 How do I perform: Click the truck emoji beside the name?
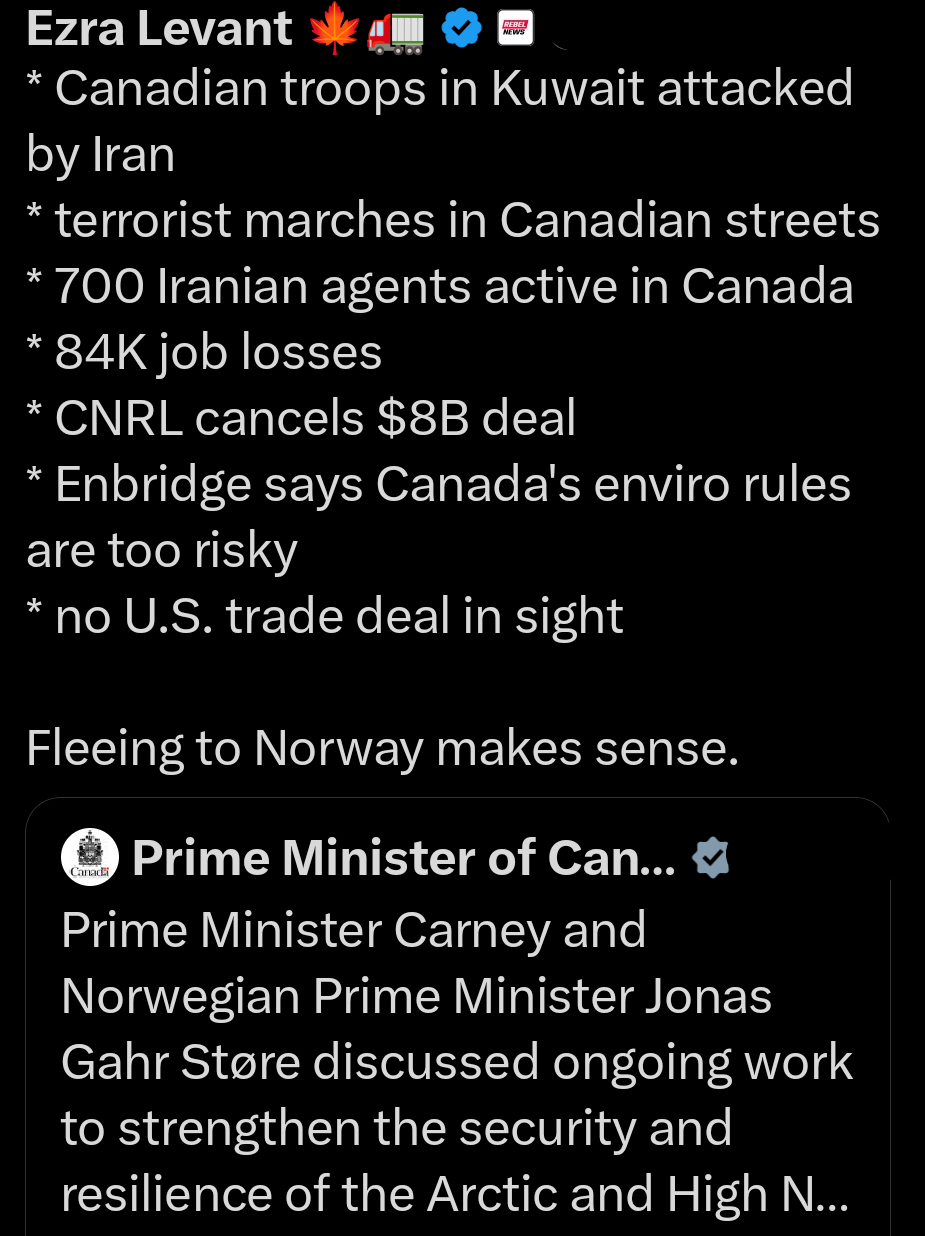tap(396, 31)
